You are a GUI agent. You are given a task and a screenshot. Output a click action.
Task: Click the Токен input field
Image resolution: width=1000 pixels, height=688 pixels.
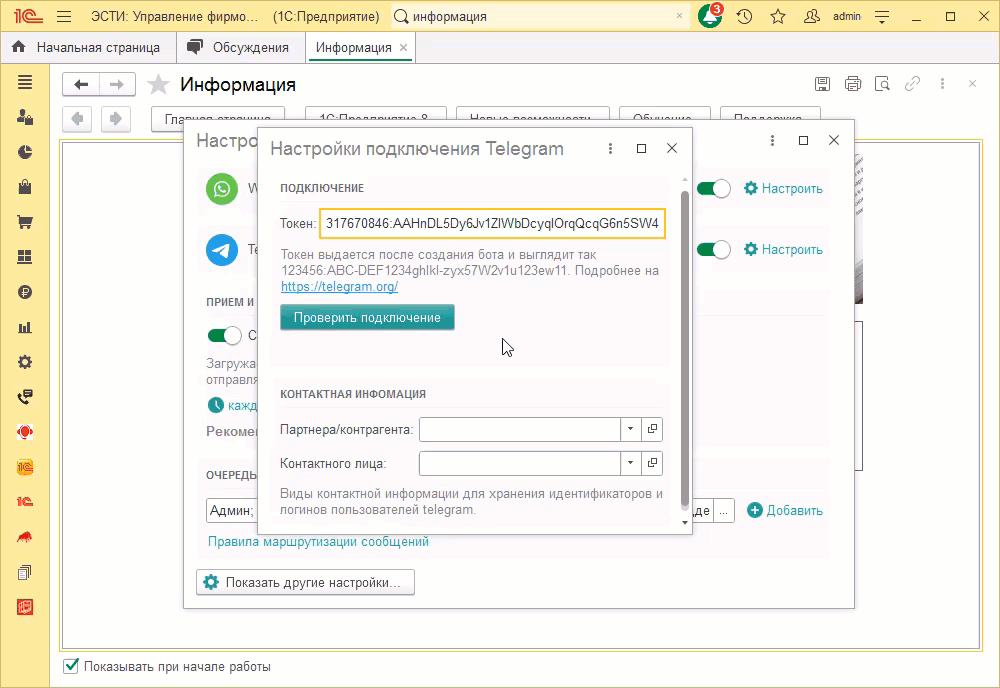[x=491, y=224]
